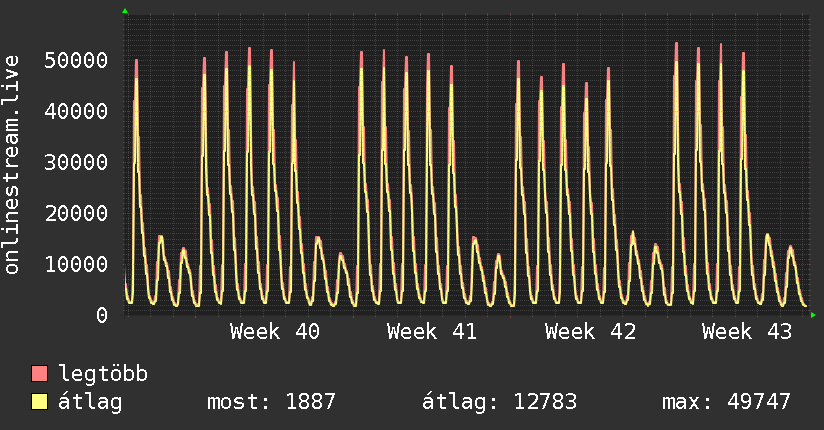The height and width of the screenshot is (430, 824).
Task: Click the pink legtöbb legend swatch
Action: pyautogui.click(x=39, y=373)
